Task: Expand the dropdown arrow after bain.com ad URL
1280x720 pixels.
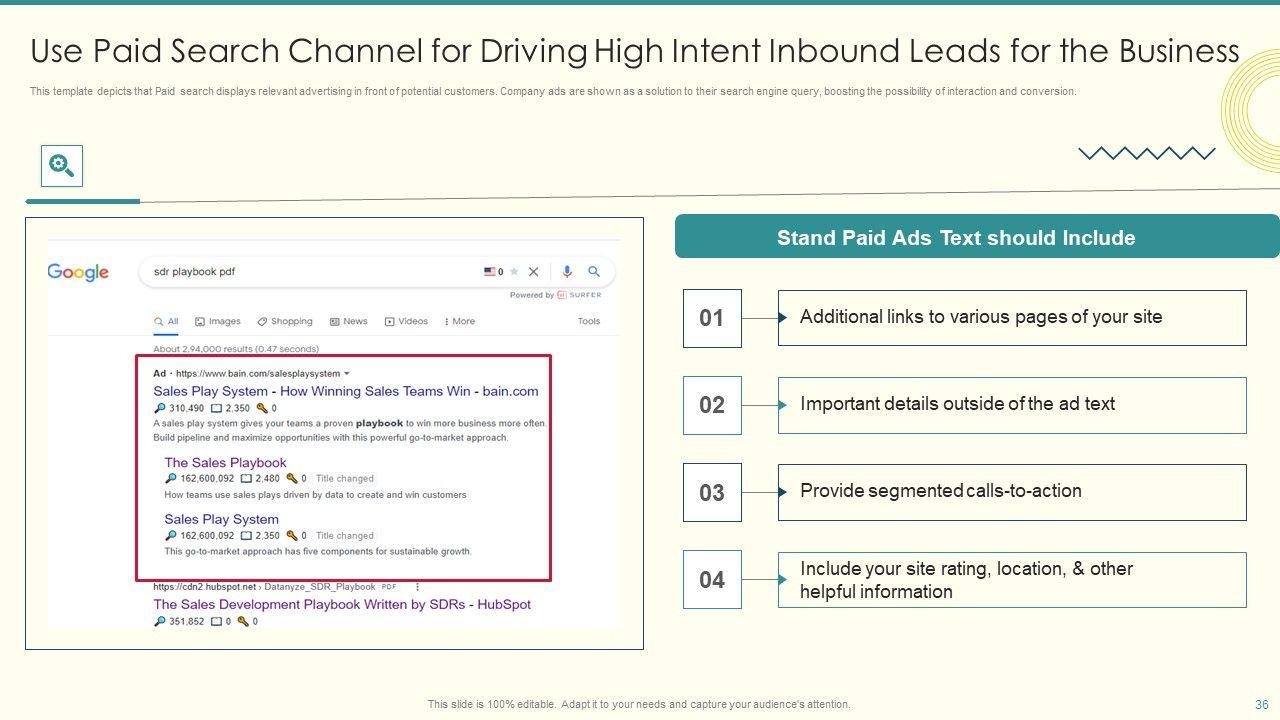Action: pos(347,374)
